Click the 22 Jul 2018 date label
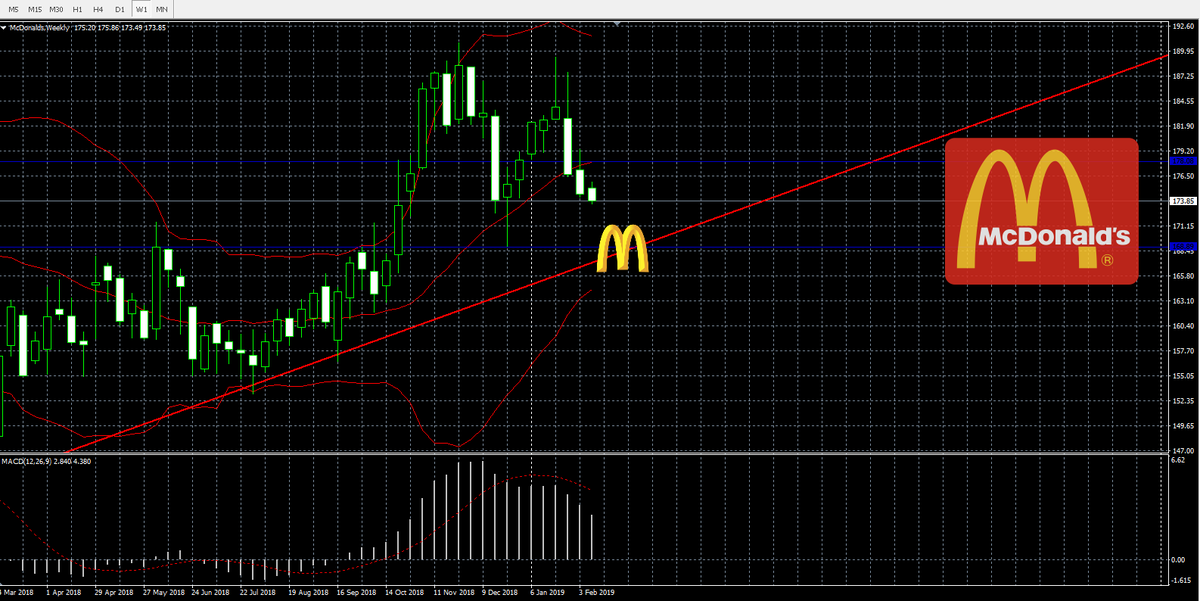Screen dimensions: 1200x601 click(258, 592)
